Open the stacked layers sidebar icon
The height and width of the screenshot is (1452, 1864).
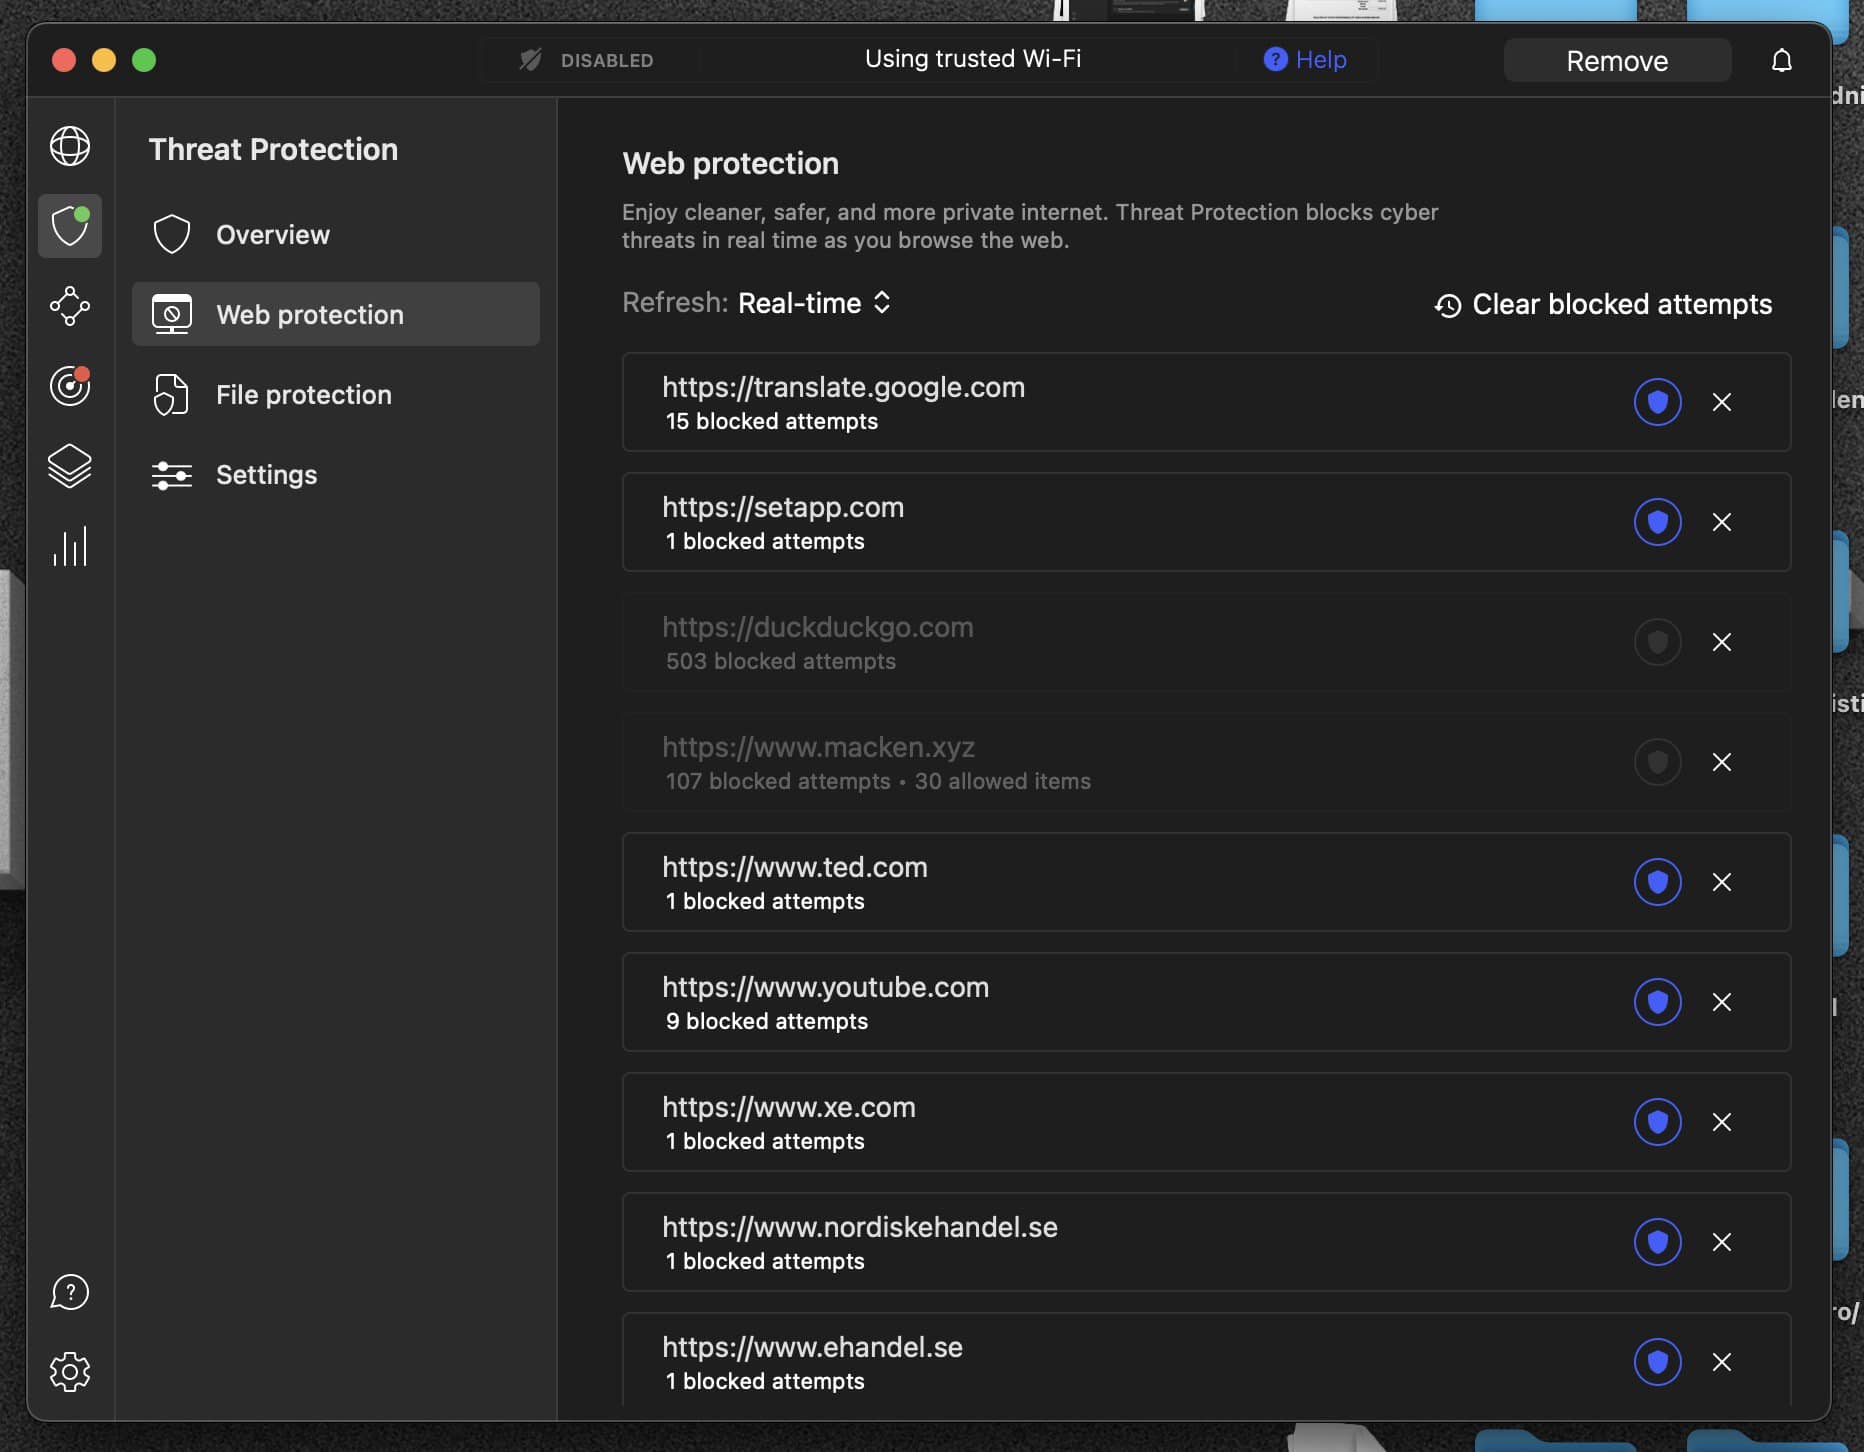(x=70, y=466)
